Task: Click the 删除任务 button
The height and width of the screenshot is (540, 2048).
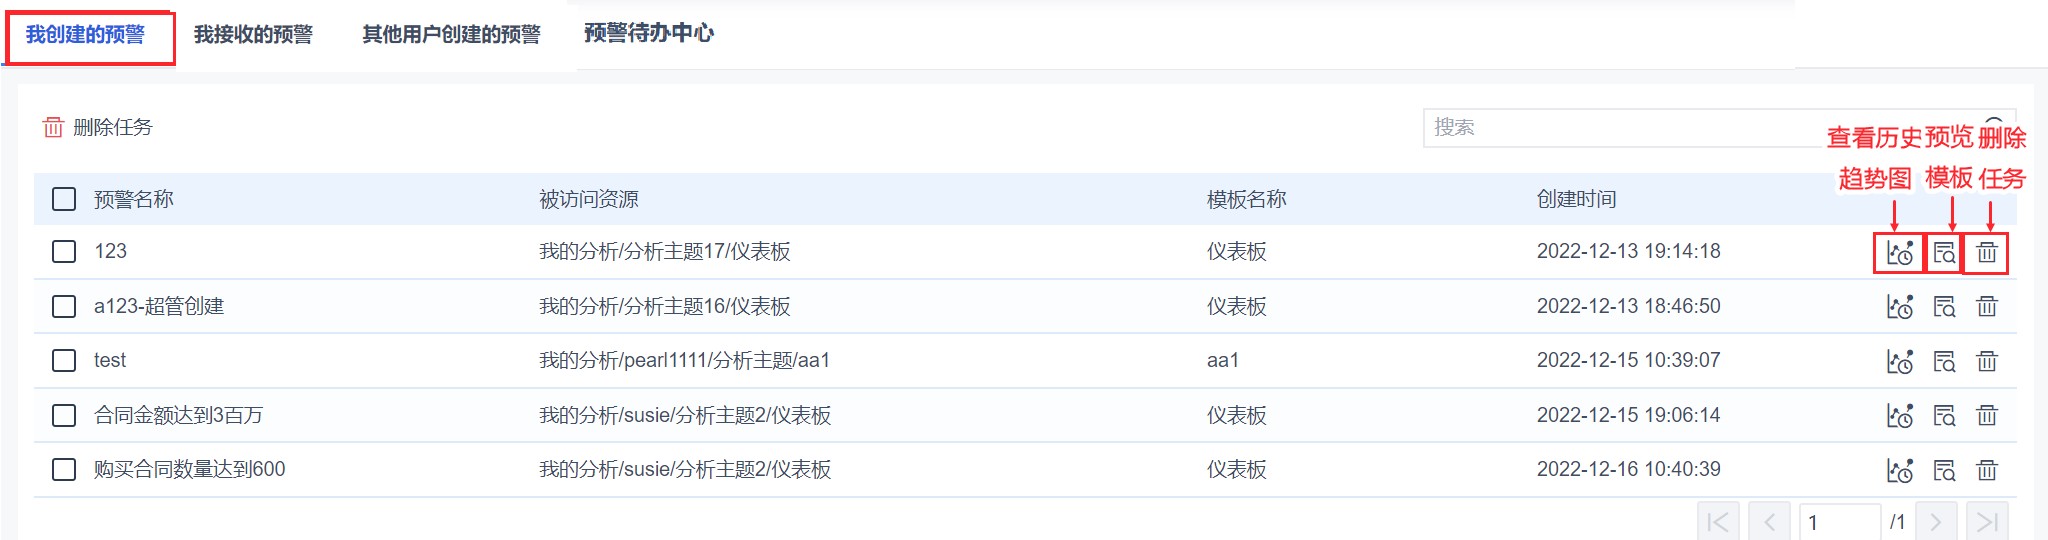Action: (x=97, y=127)
